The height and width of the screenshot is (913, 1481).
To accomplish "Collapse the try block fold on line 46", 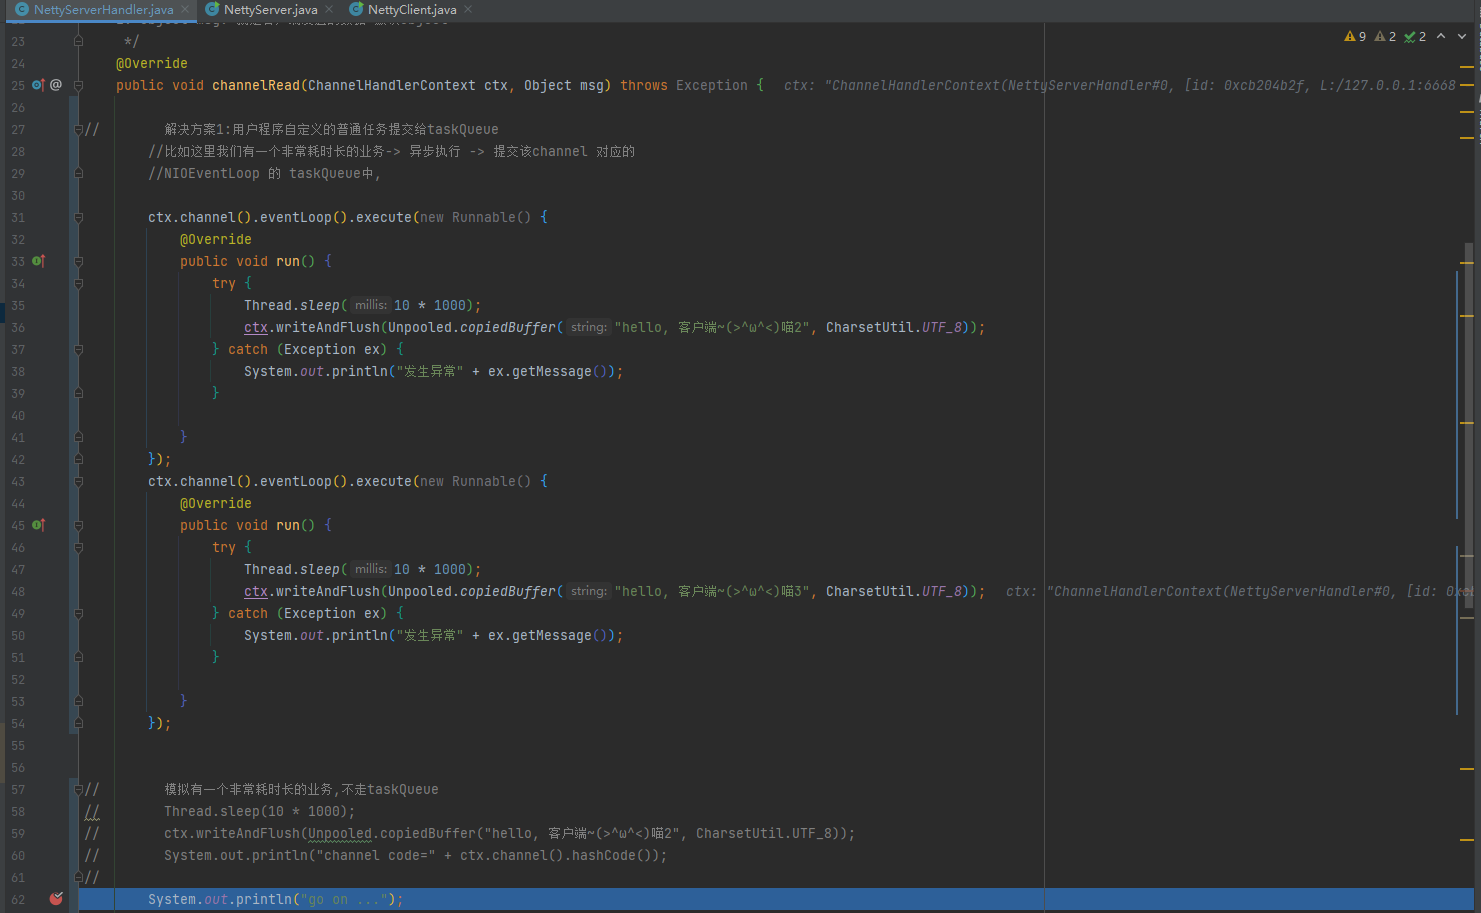I will point(78,547).
